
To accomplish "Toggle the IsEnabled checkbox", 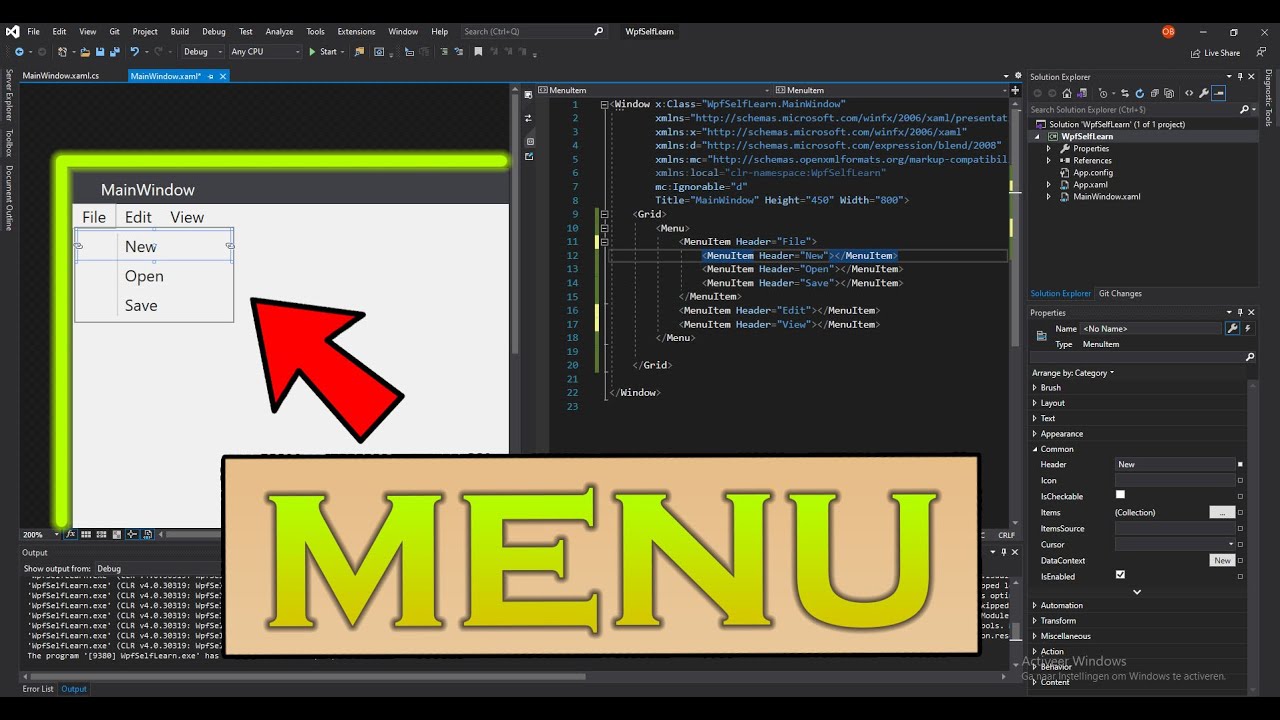I will [1120, 575].
